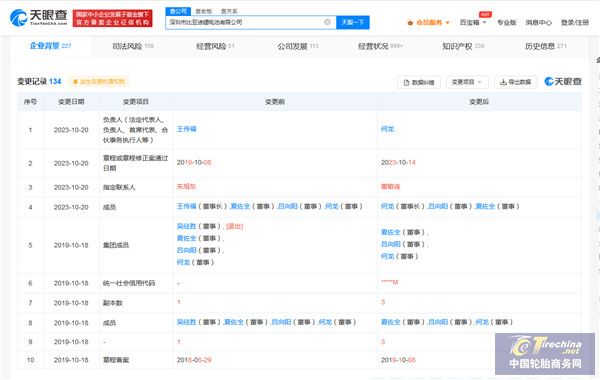This screenshot has width=600, height=380.
Task: Click the 天眼一下 search button
Action: [352, 22]
